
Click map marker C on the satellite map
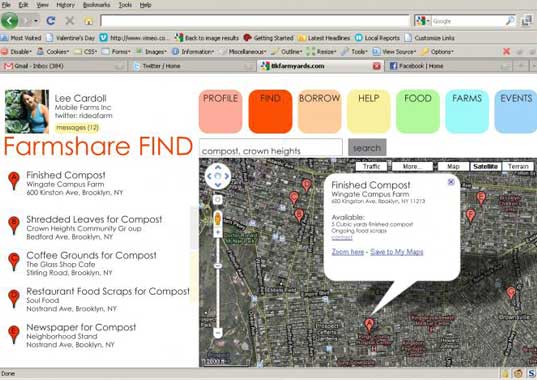294,198
